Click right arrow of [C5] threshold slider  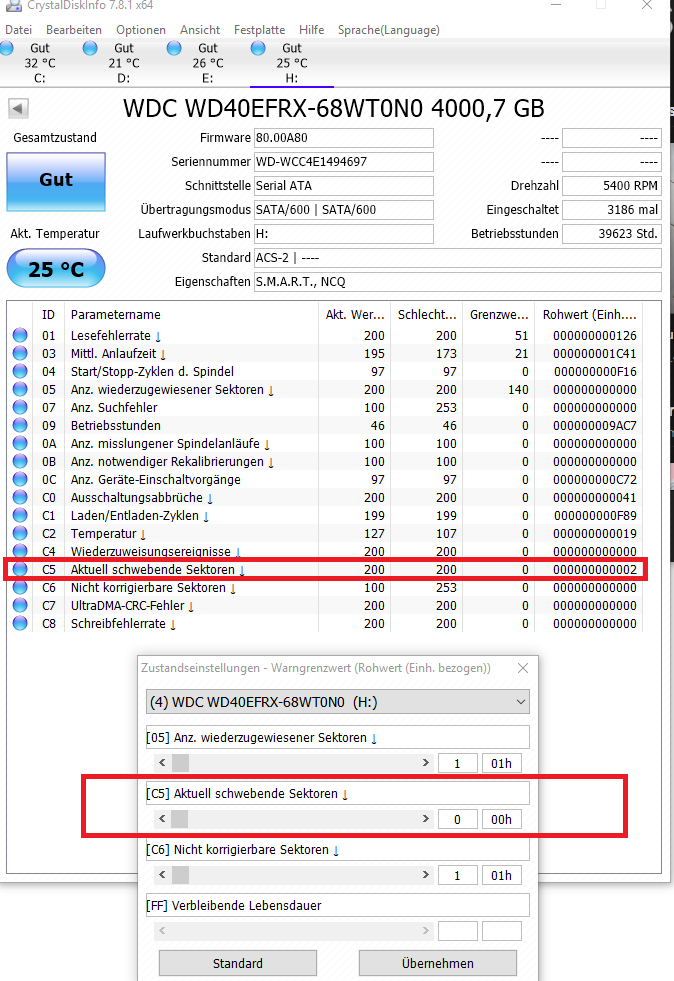pos(426,818)
